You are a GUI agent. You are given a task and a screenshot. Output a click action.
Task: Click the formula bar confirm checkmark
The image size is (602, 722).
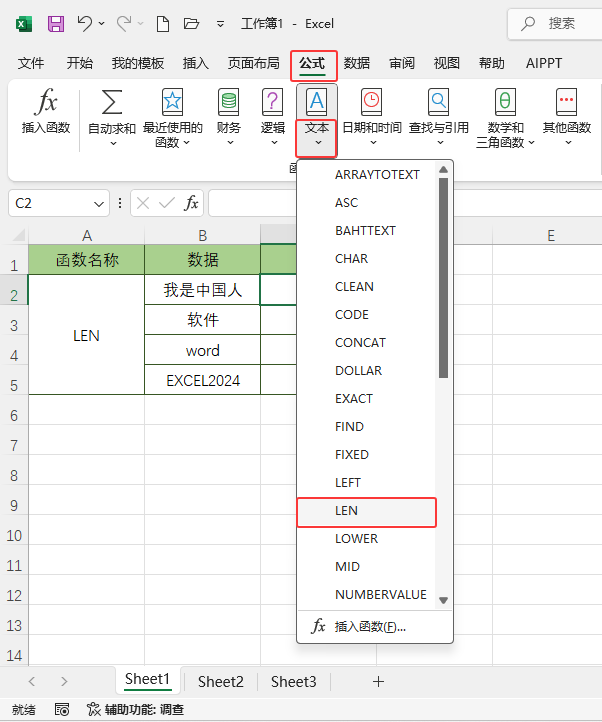point(167,203)
